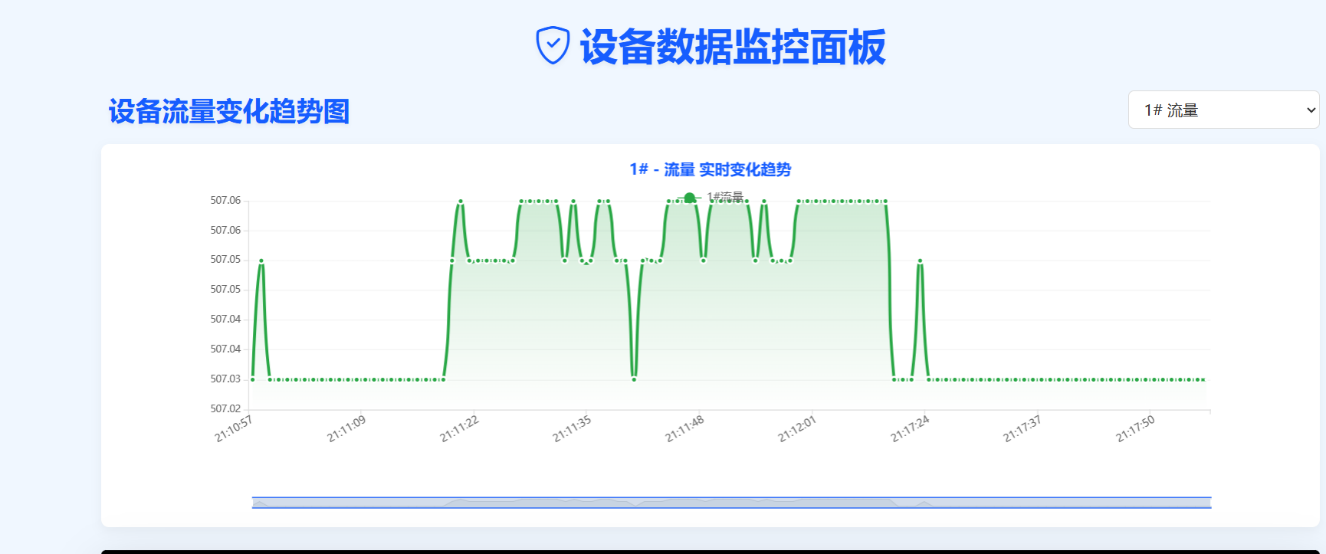1326x554 pixels.
Task: Click the 21:17:50 time axis label
Action: (1136, 429)
